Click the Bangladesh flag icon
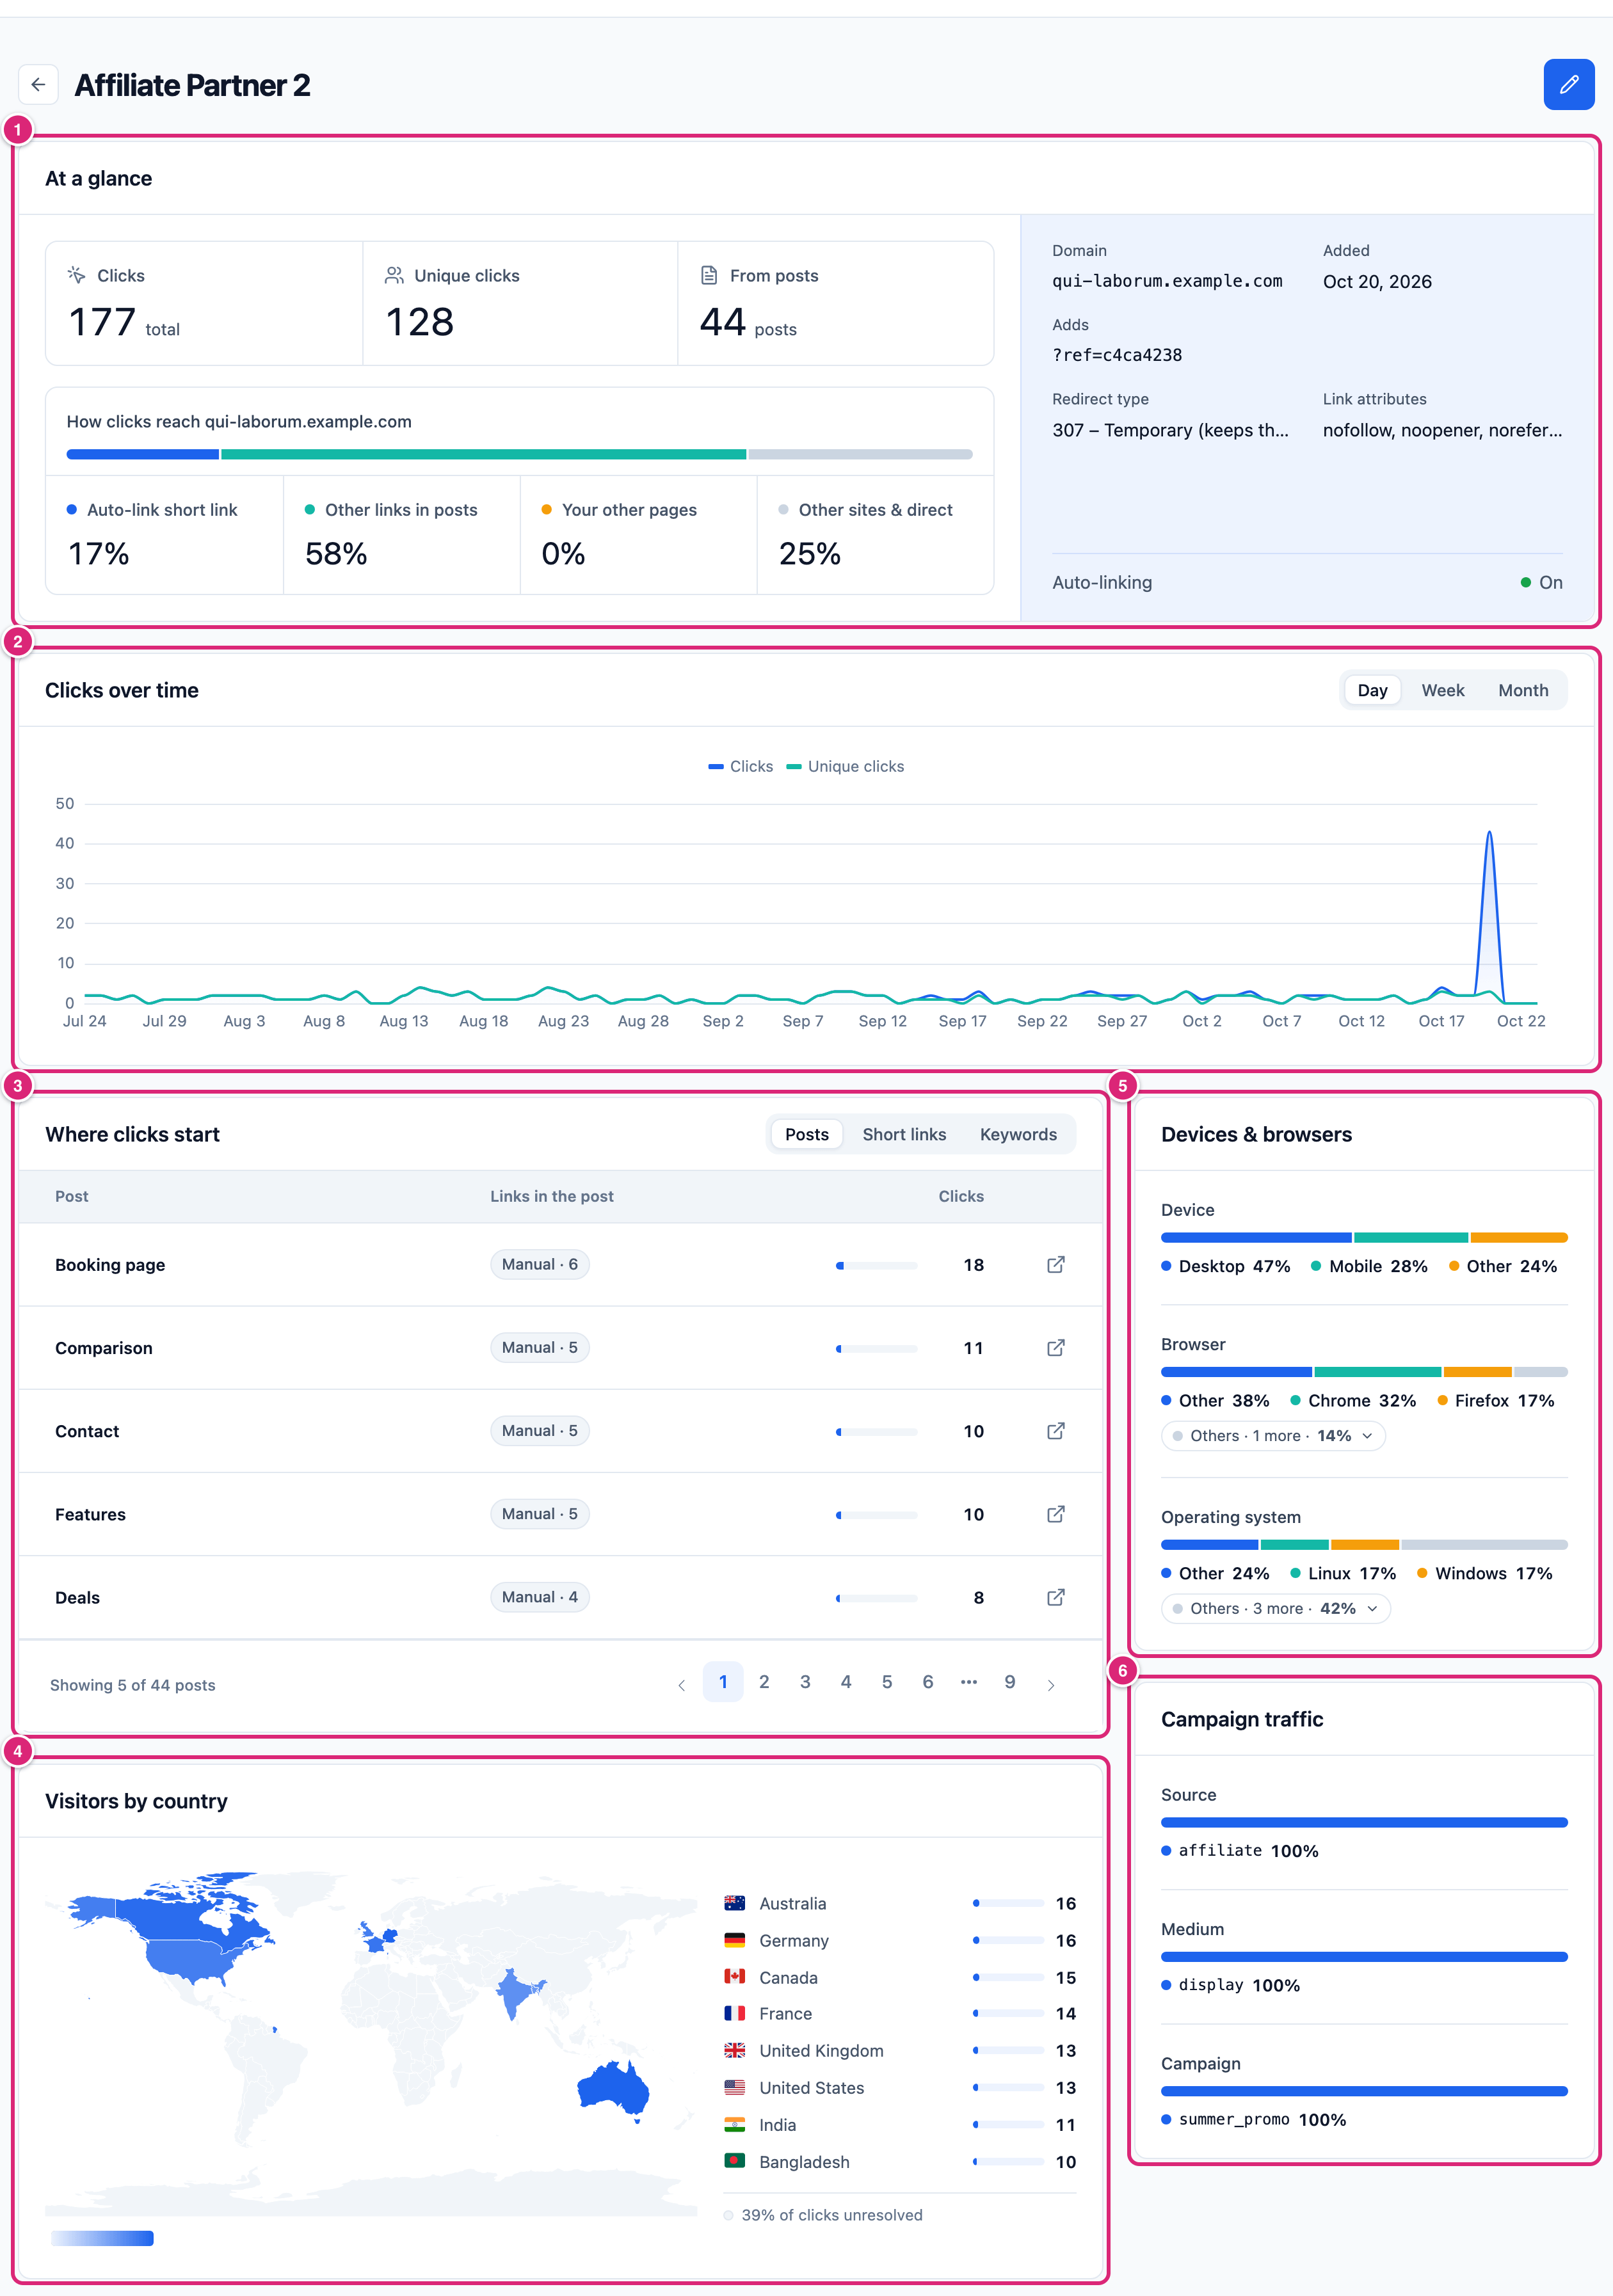Screen dimensions: 1613x2296 click(734, 2161)
